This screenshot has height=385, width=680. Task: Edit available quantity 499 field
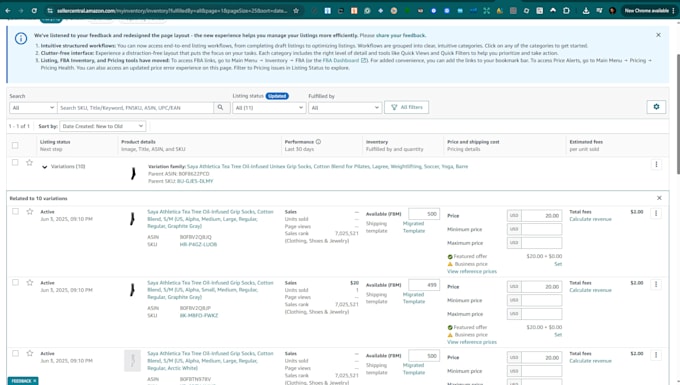click(424, 285)
